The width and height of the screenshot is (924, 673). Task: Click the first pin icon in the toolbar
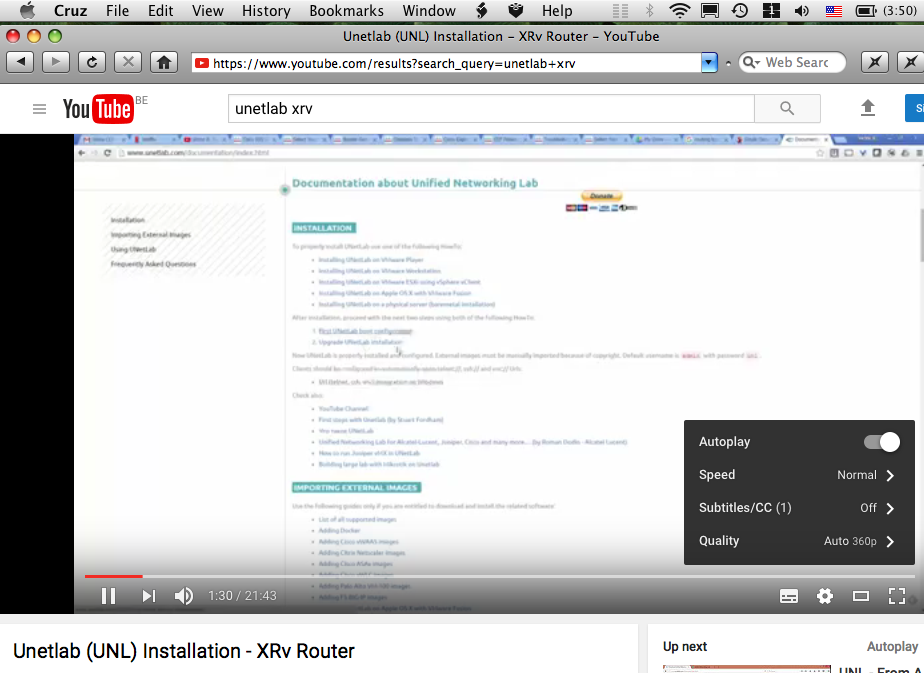click(874, 62)
